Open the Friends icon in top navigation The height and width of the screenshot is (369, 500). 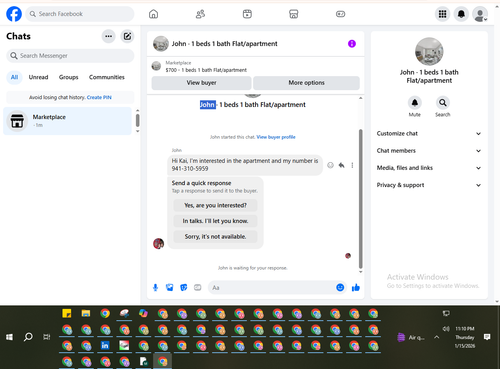pyautogui.click(x=200, y=14)
